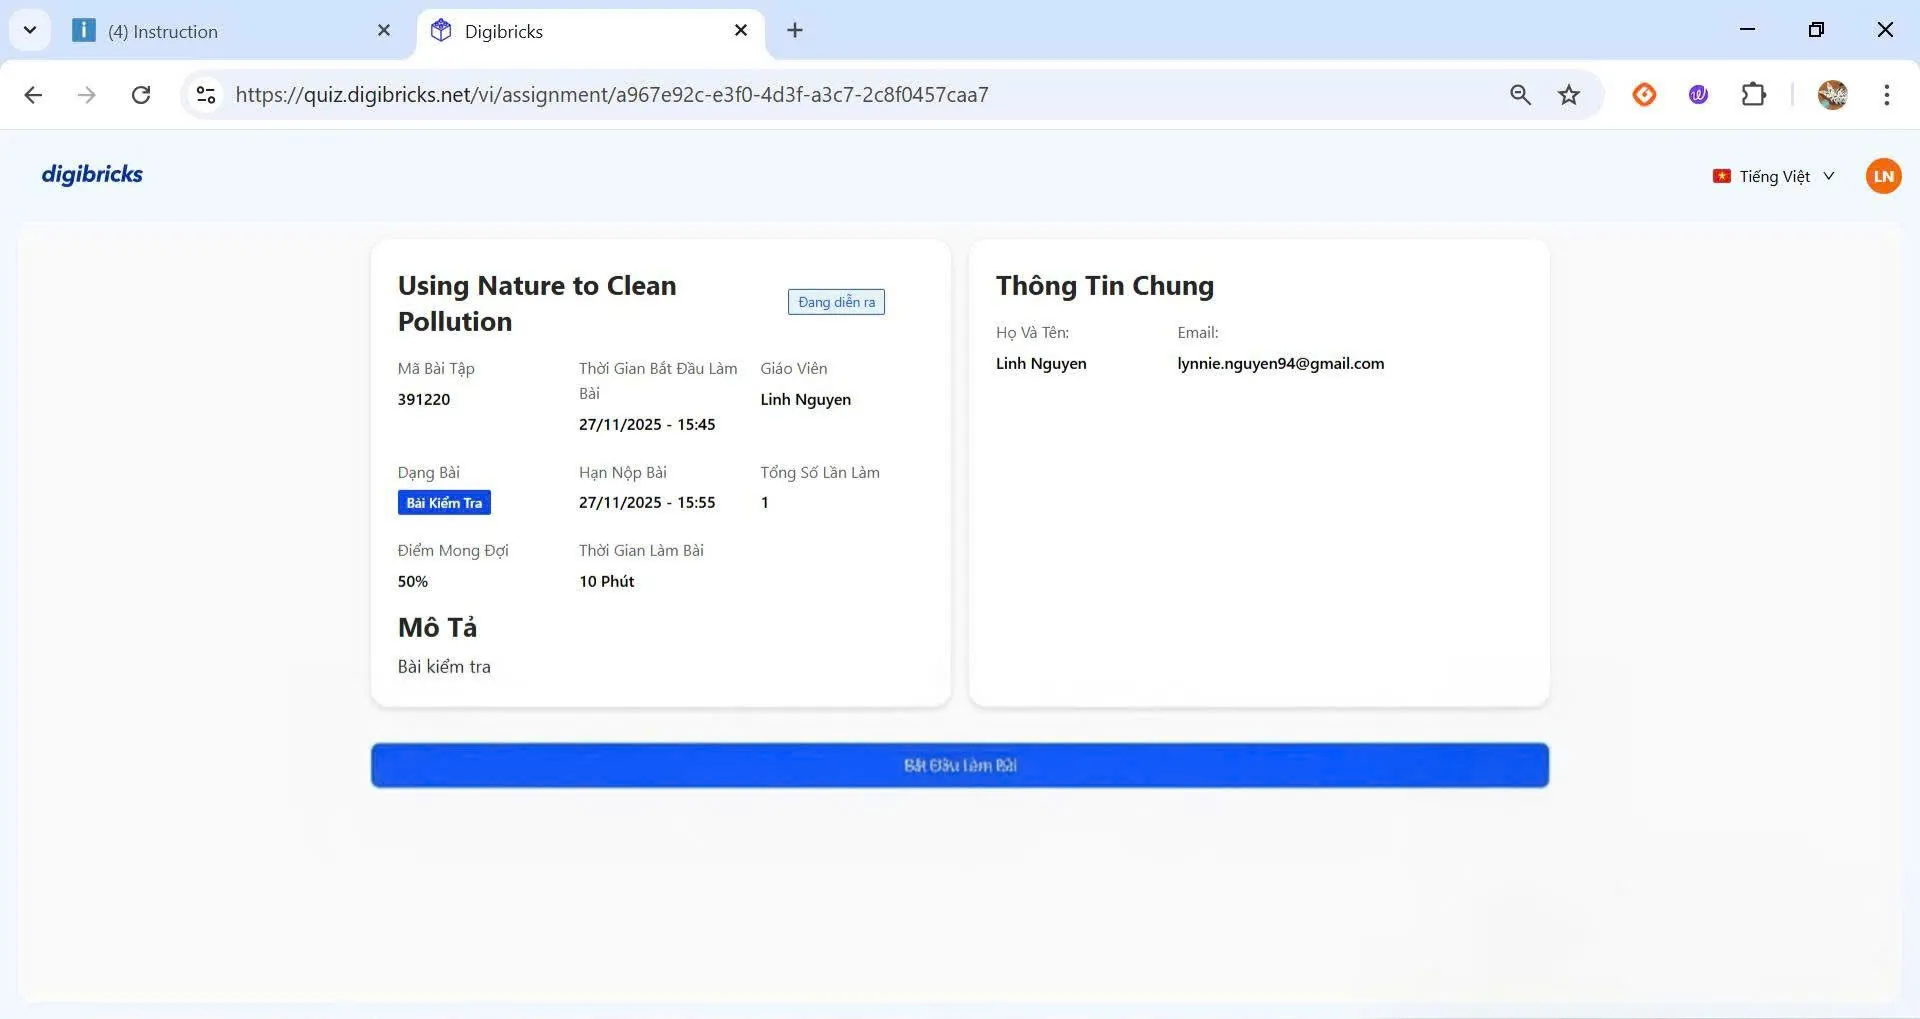Click the digibricks logo

click(x=92, y=175)
